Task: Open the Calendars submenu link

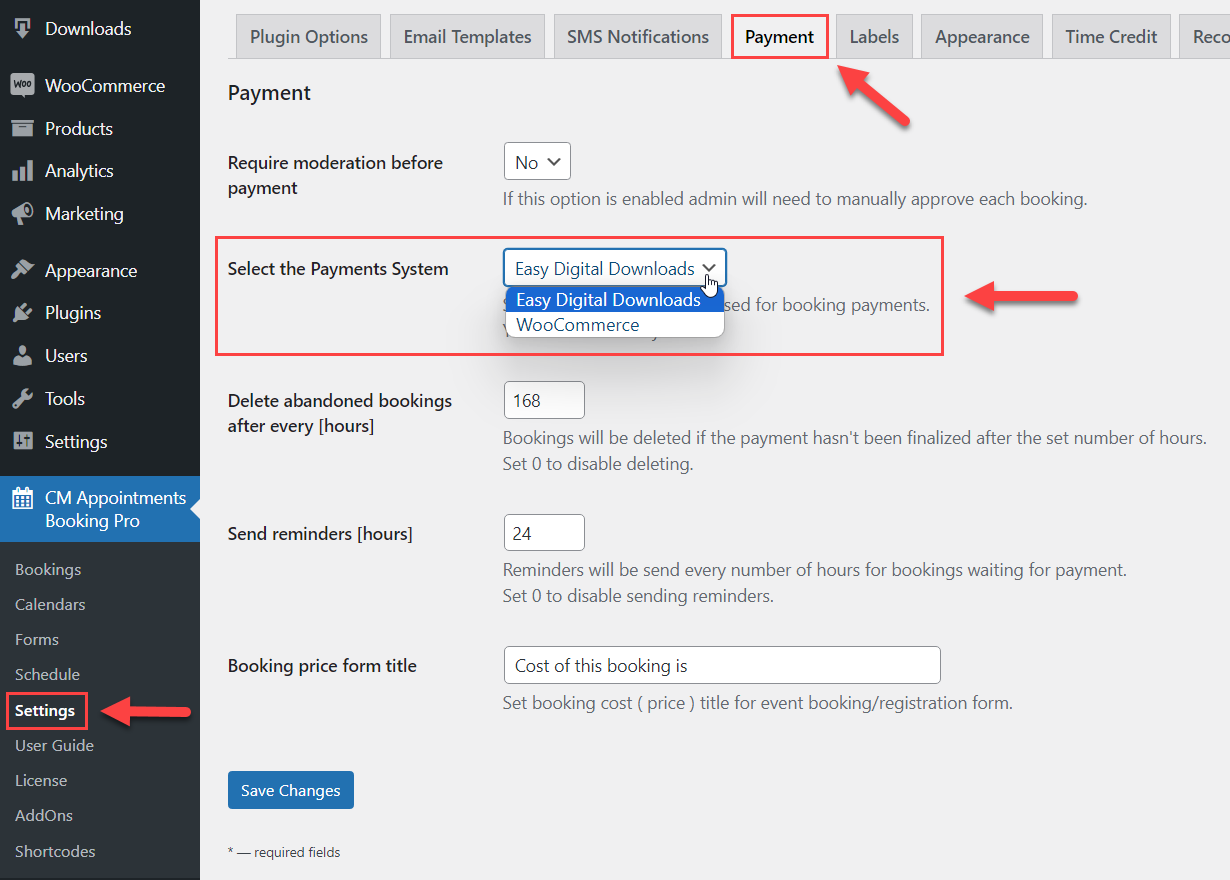Action: 50,605
